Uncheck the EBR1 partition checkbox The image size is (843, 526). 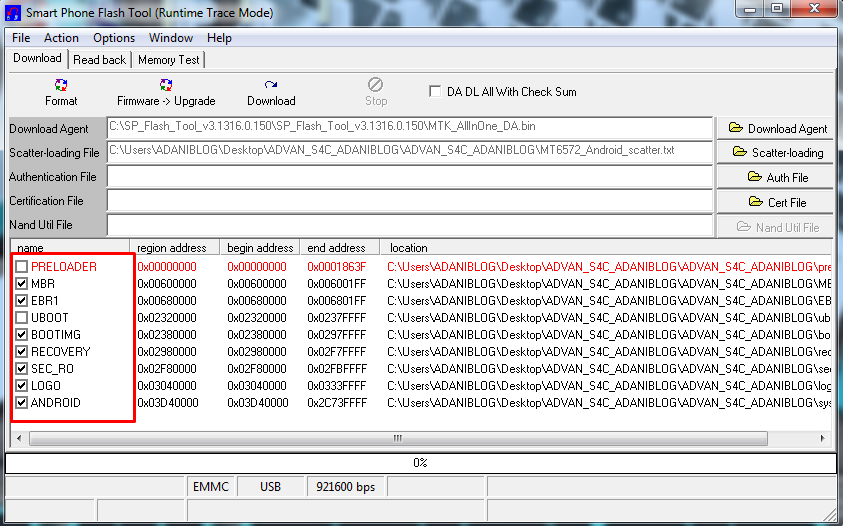(x=22, y=301)
